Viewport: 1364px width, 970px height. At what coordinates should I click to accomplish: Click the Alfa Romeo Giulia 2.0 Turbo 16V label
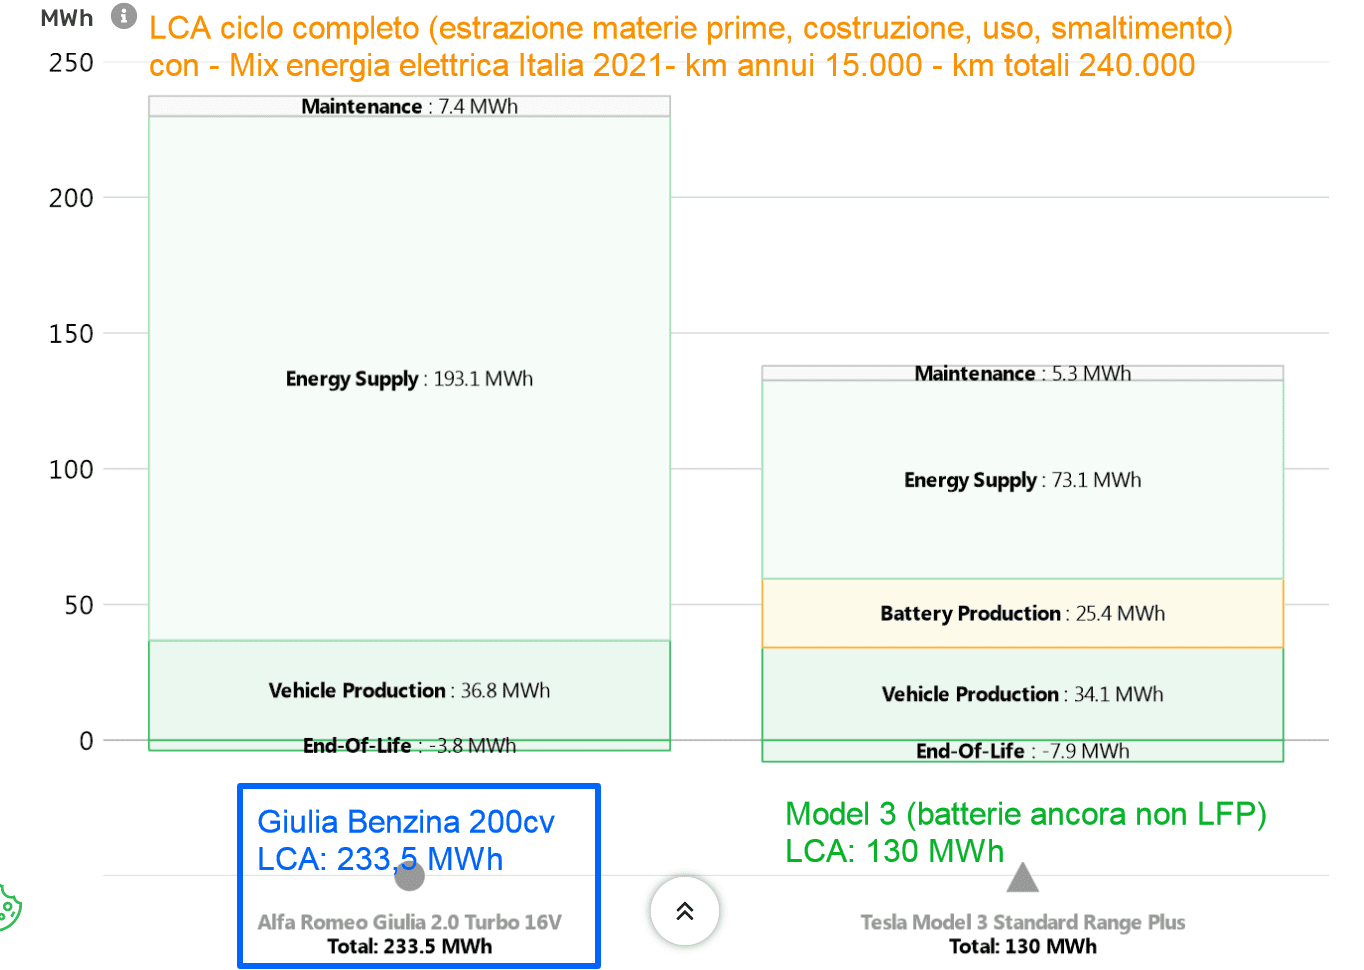(x=410, y=922)
